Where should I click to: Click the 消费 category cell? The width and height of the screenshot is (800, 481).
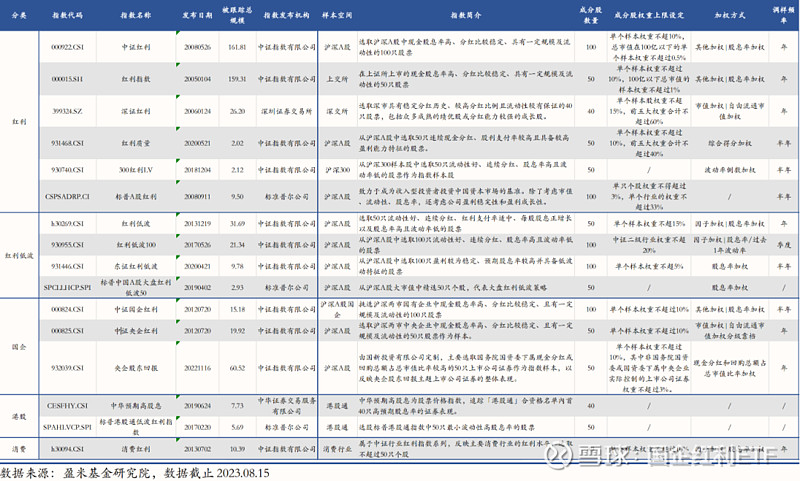coord(19,449)
